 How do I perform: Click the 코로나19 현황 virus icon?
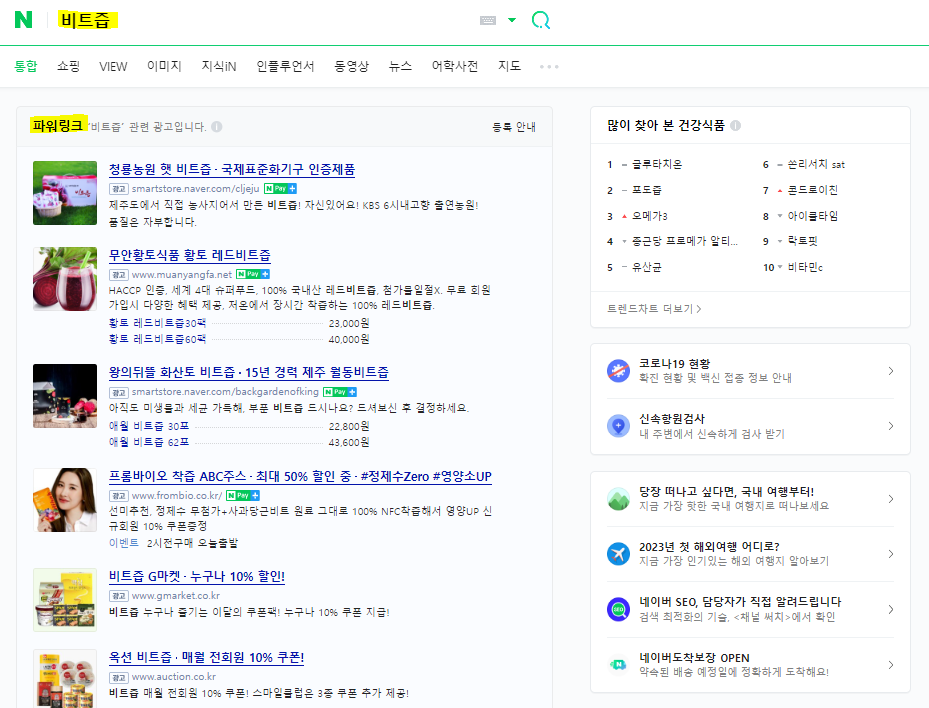[618, 371]
